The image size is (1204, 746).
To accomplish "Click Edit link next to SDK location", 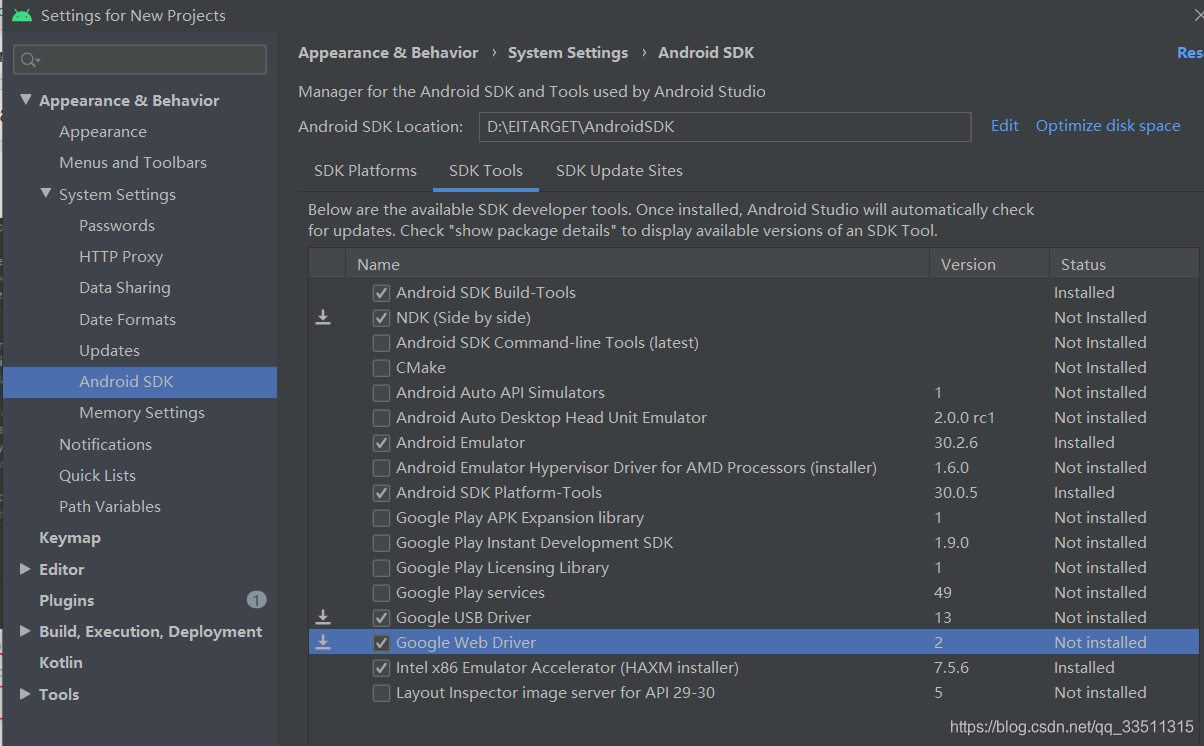I will coord(1005,126).
